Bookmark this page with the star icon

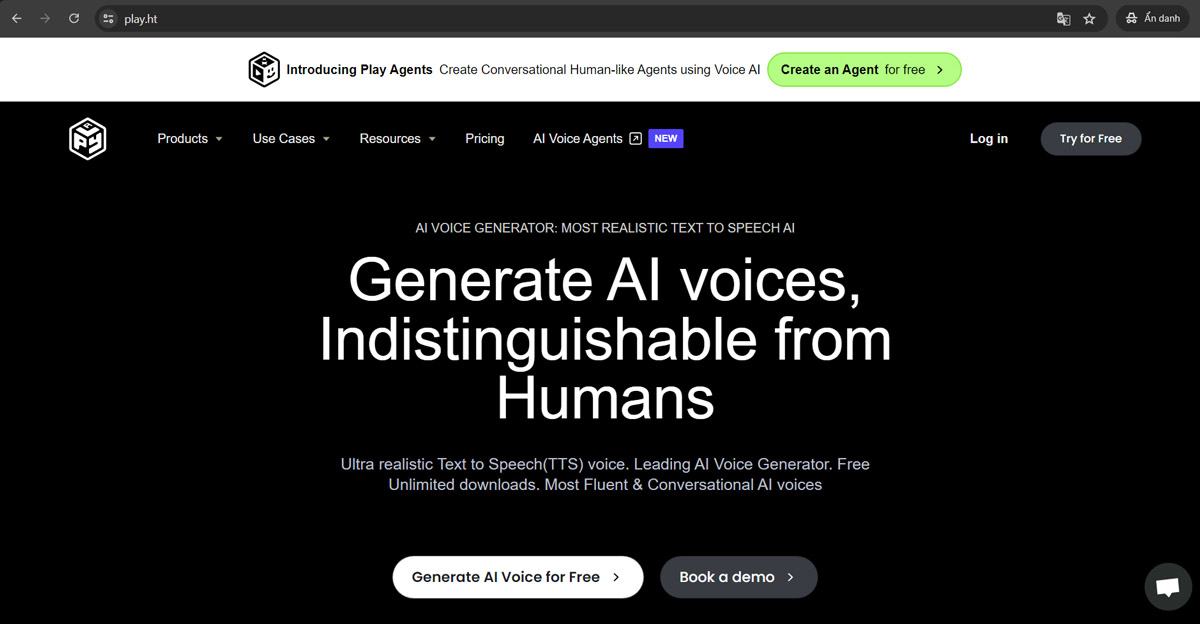(1090, 18)
